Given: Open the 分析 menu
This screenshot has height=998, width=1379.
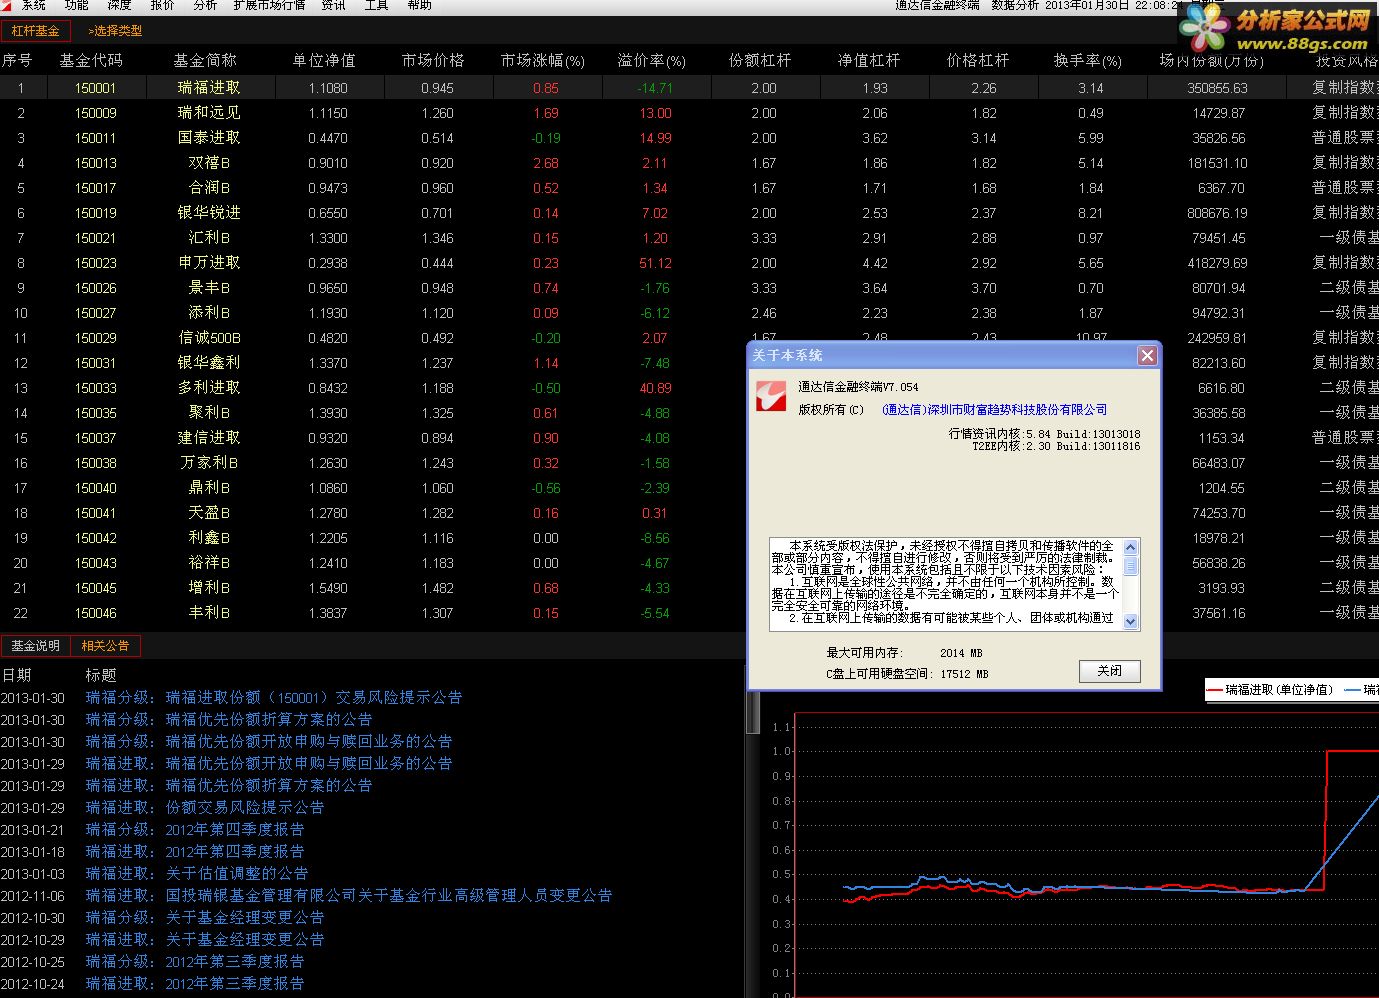Looking at the screenshot, I should point(205,5).
